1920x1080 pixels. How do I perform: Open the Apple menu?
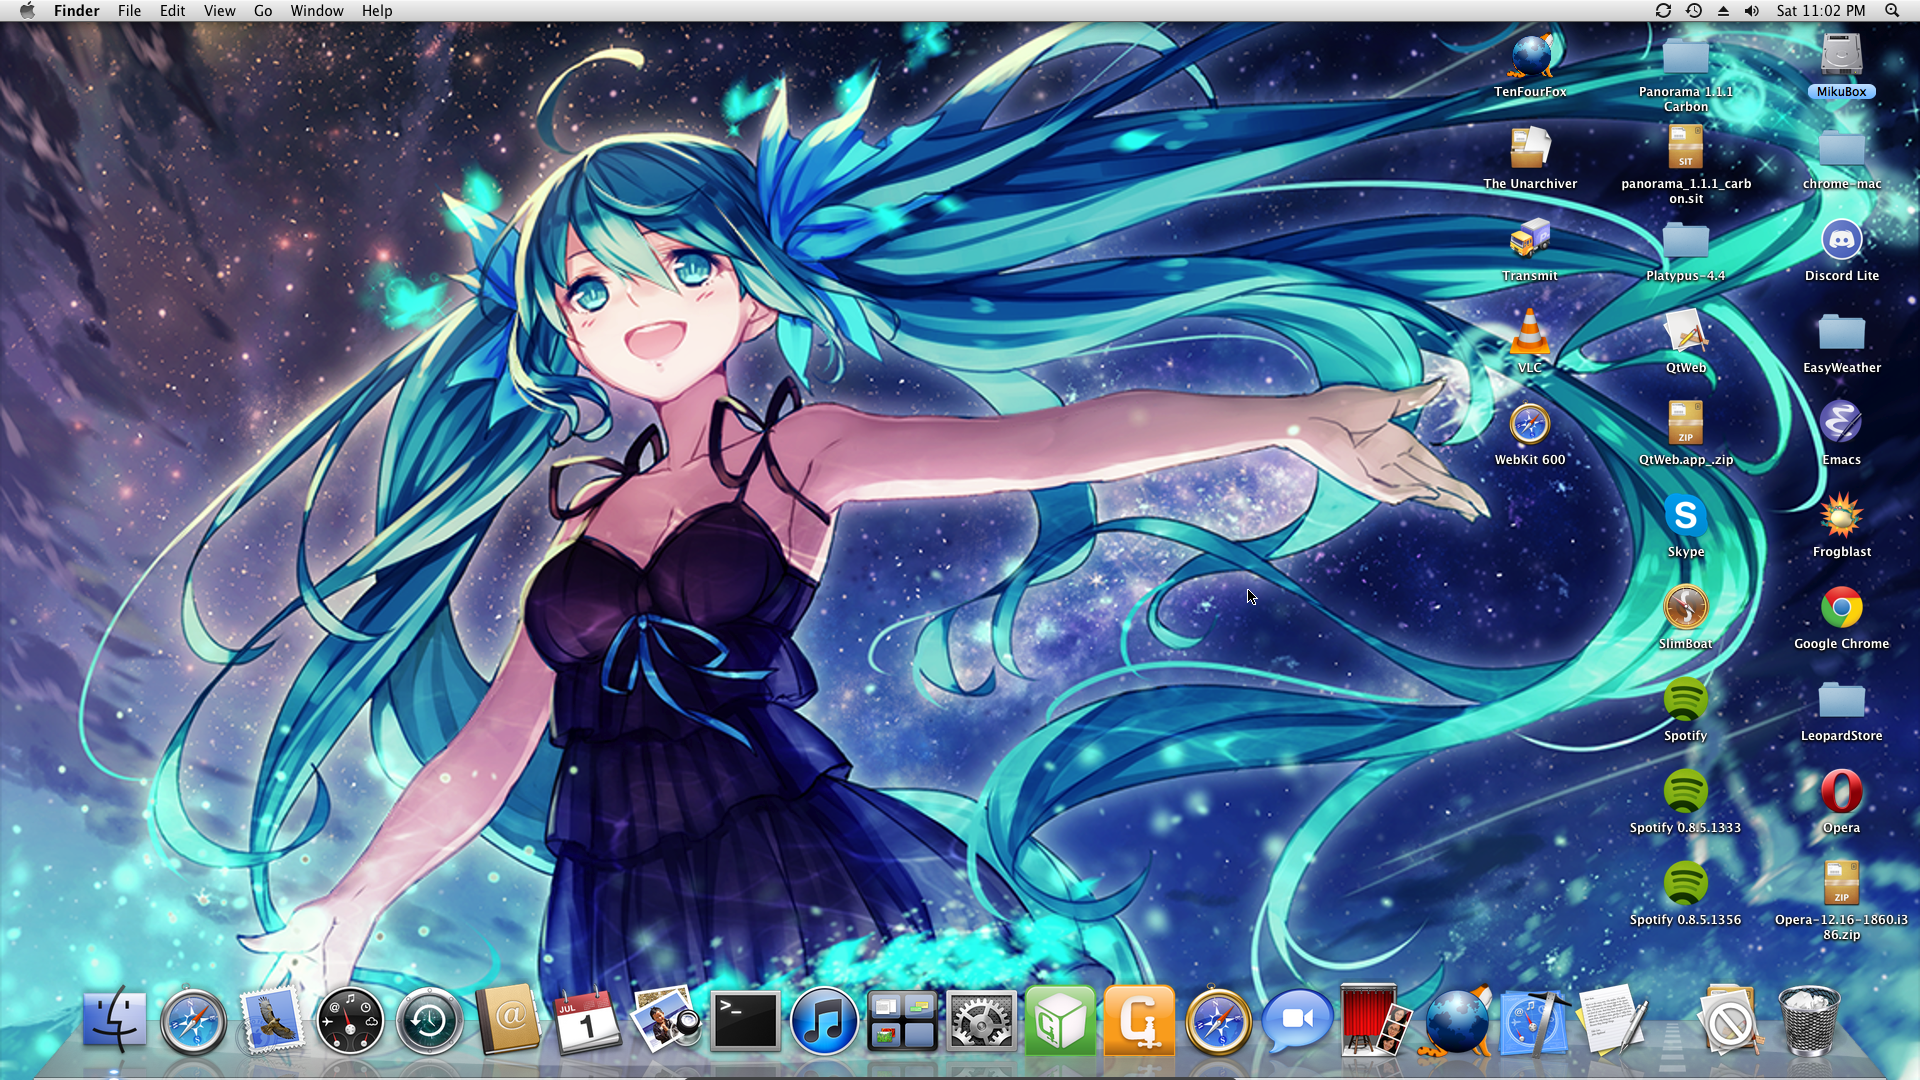(27, 11)
